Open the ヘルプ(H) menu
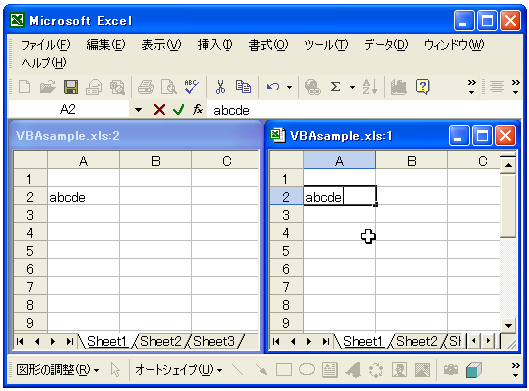529x391 pixels. point(44,63)
